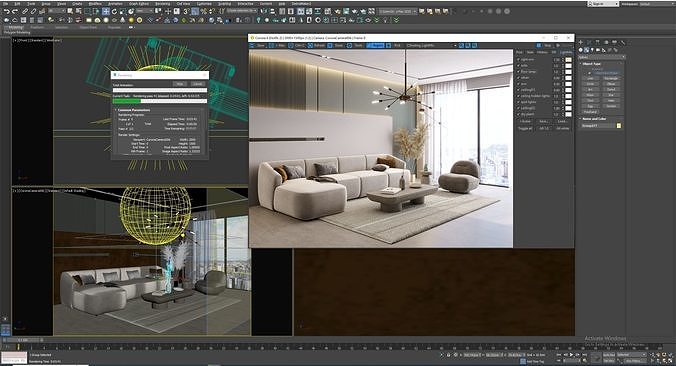The height and width of the screenshot is (366, 676).
Task: Uncheck the floor lamp LightMix layer
Action: (x=518, y=72)
